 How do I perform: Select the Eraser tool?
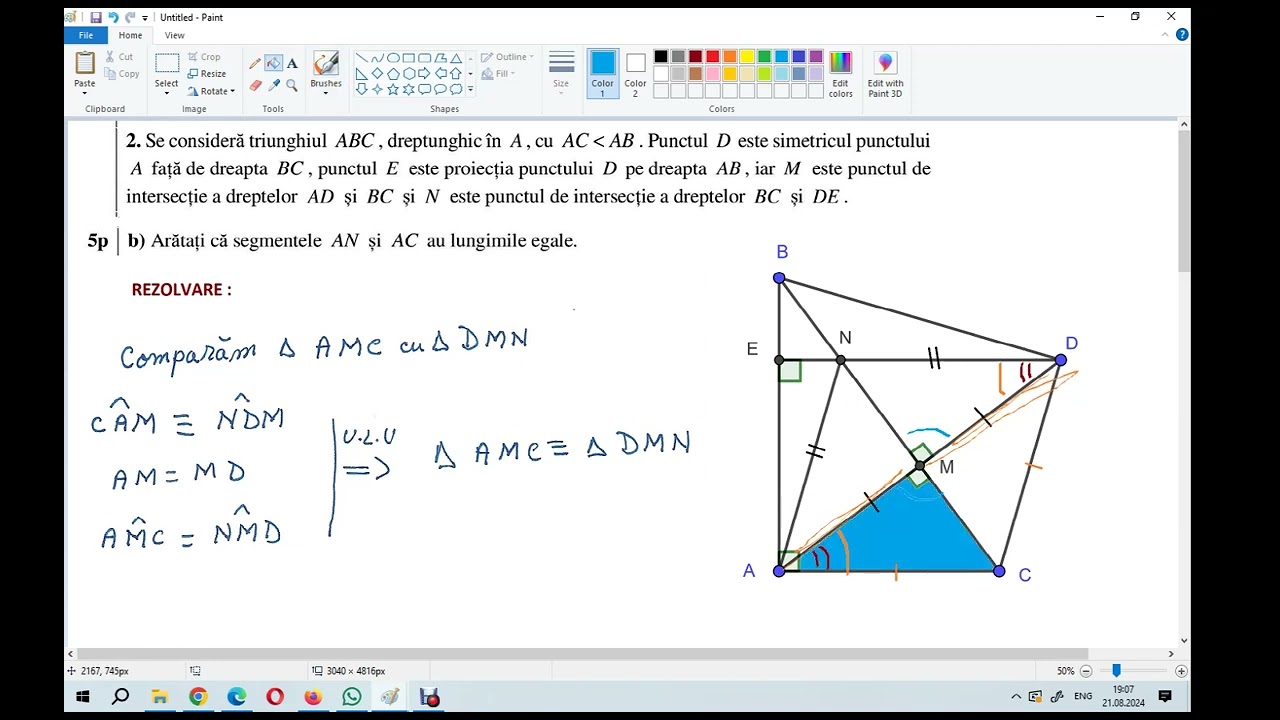point(255,86)
